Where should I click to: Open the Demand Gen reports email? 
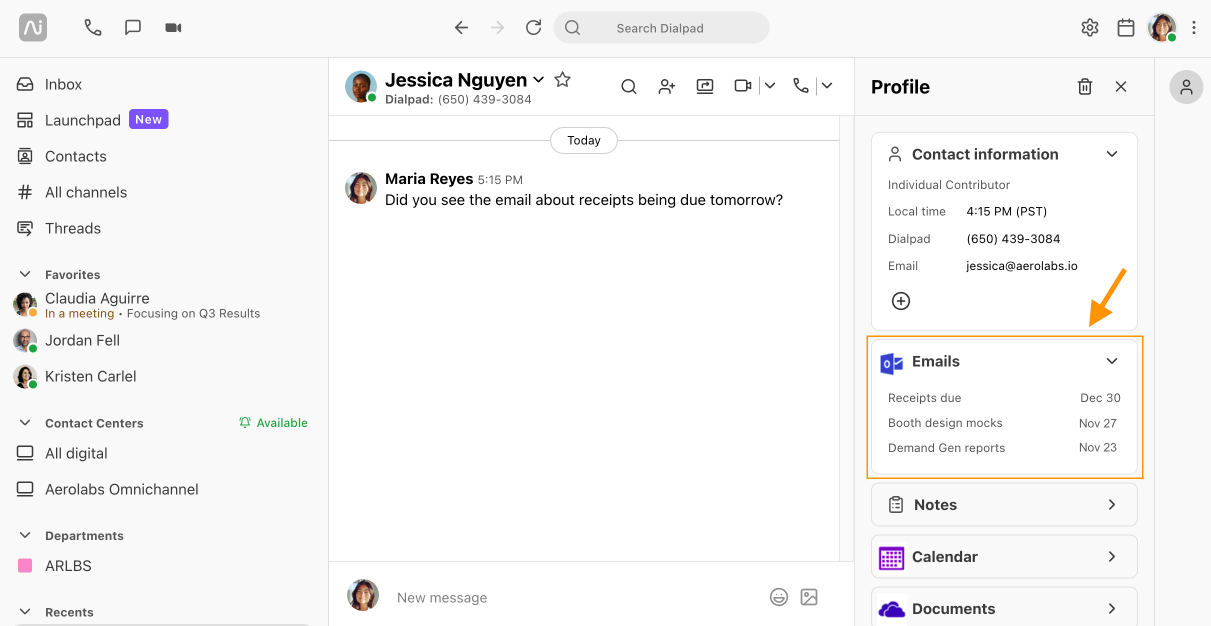click(1004, 448)
